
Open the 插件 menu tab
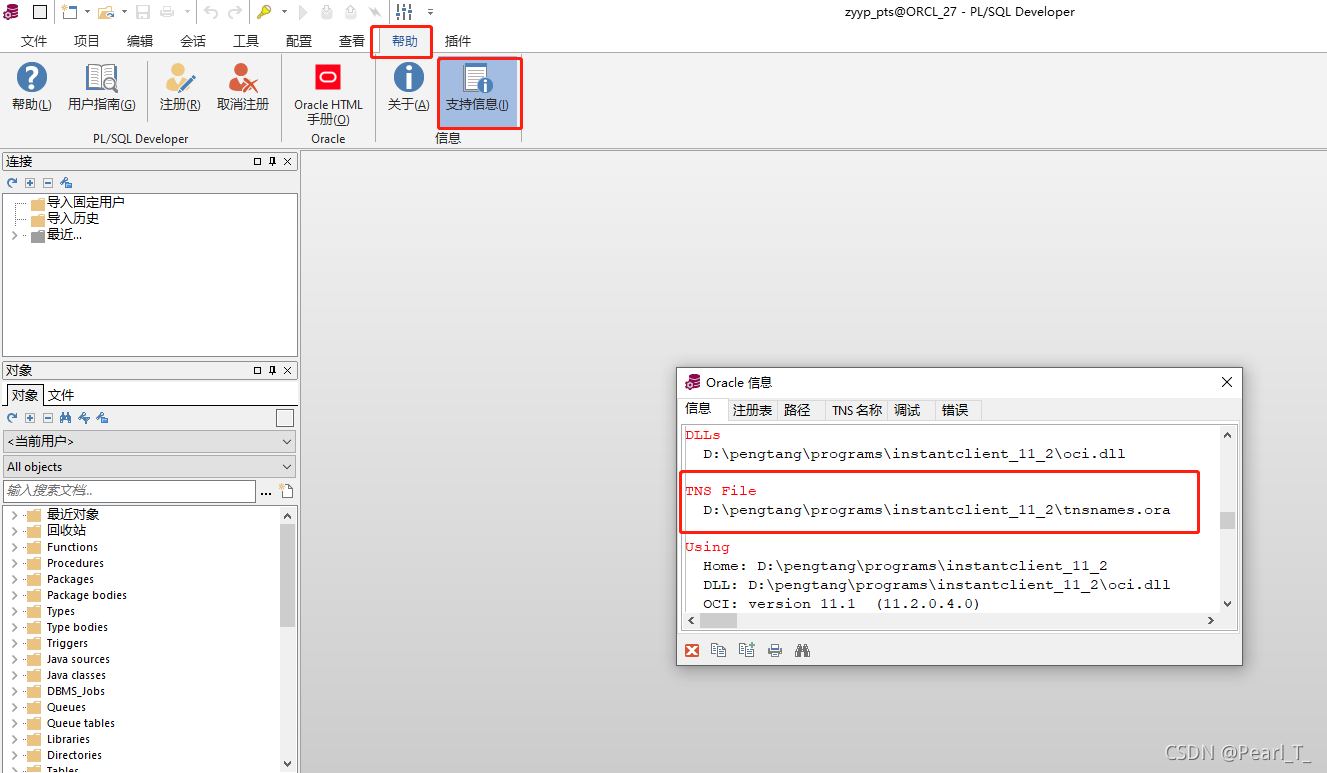[x=458, y=41]
